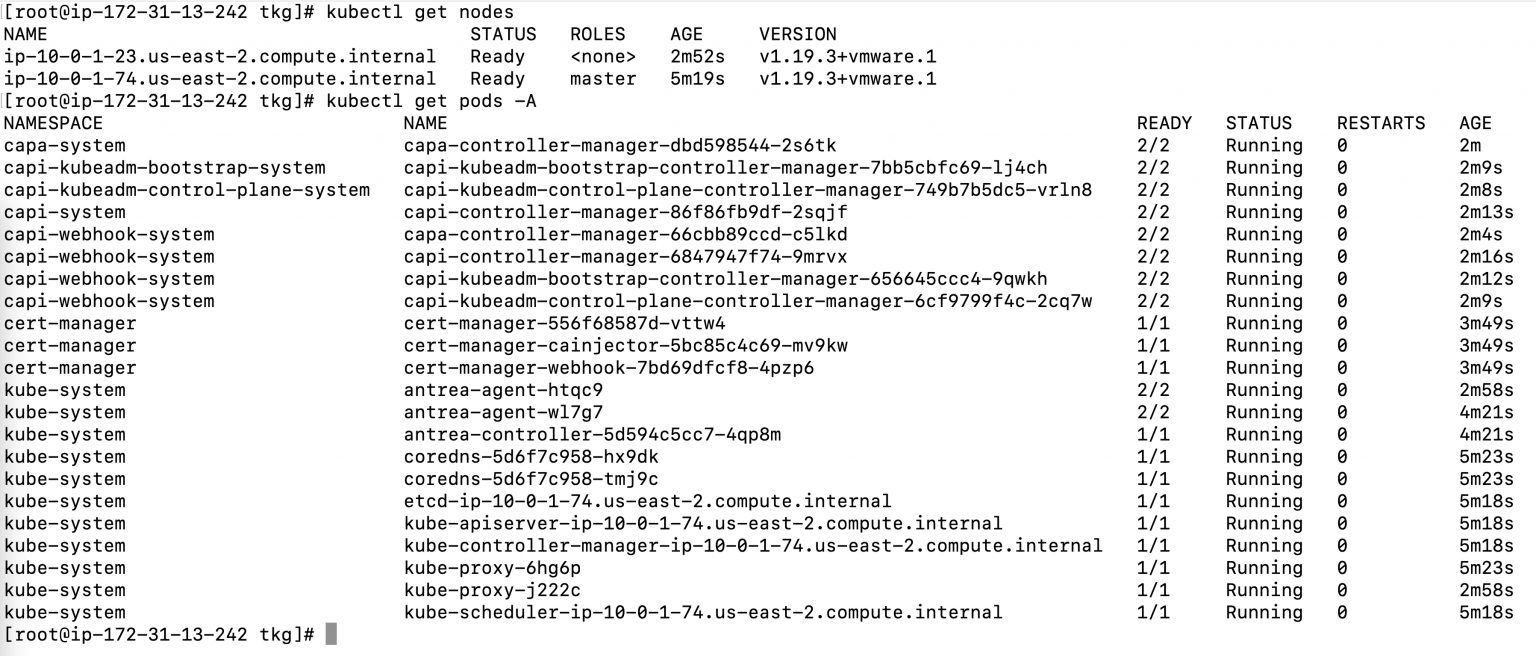1536x656 pixels.
Task: Click the etcd-ip-10-0-1-74 pod name
Action: 648,501
